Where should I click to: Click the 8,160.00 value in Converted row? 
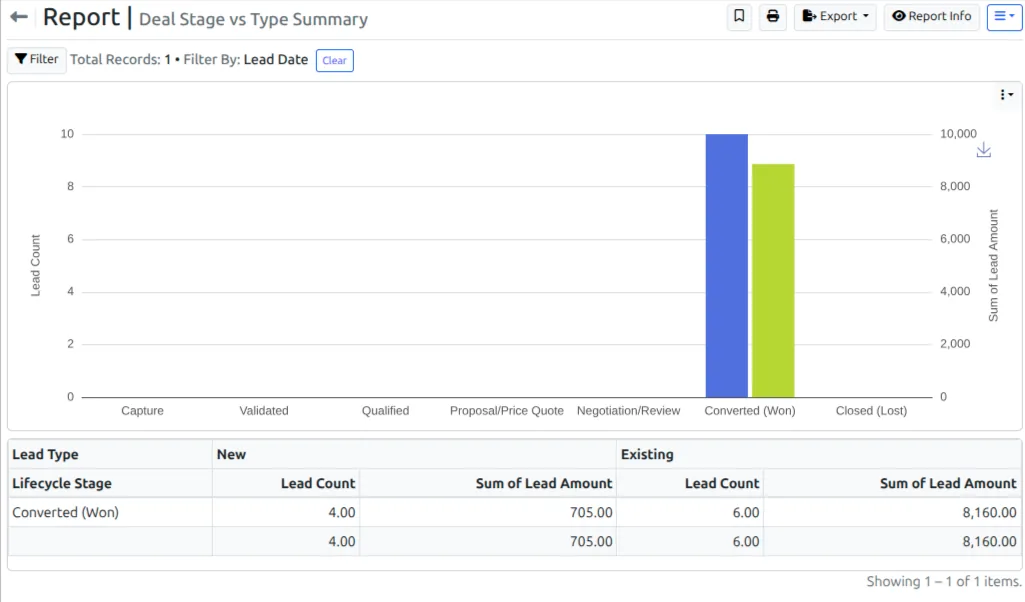(989, 512)
